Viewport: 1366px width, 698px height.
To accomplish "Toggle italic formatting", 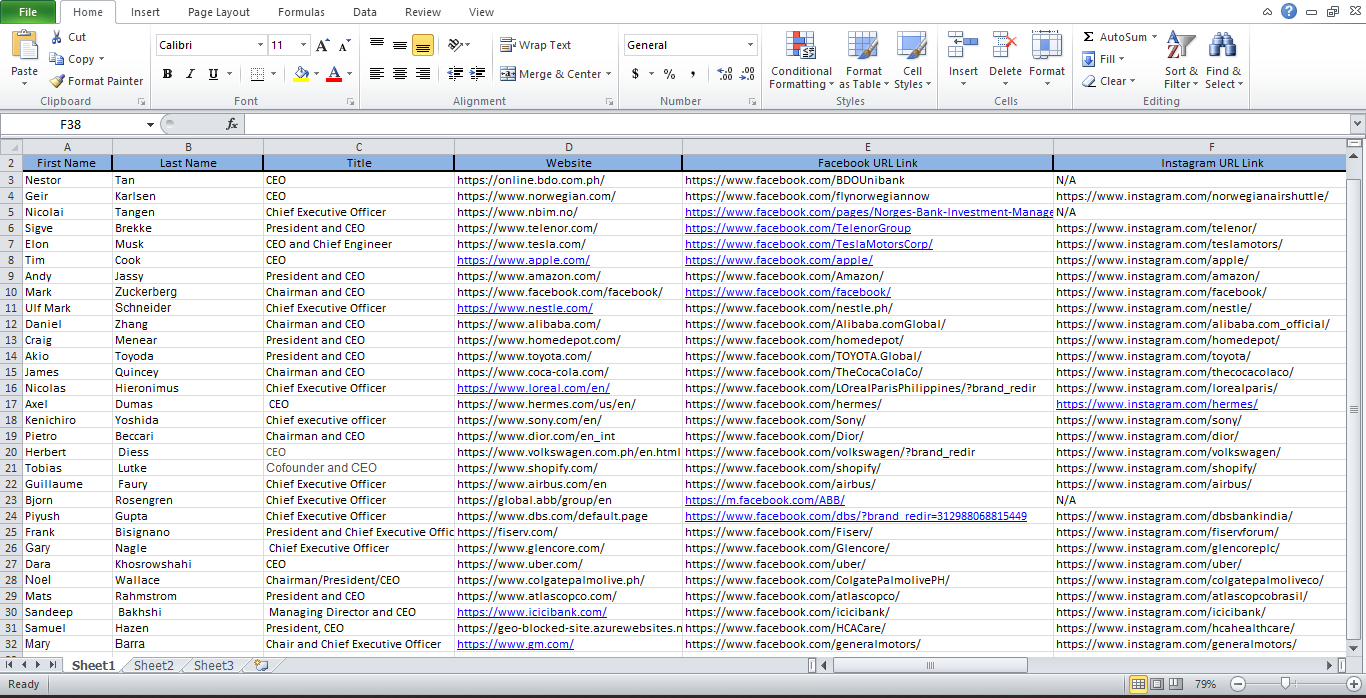I will (190, 74).
